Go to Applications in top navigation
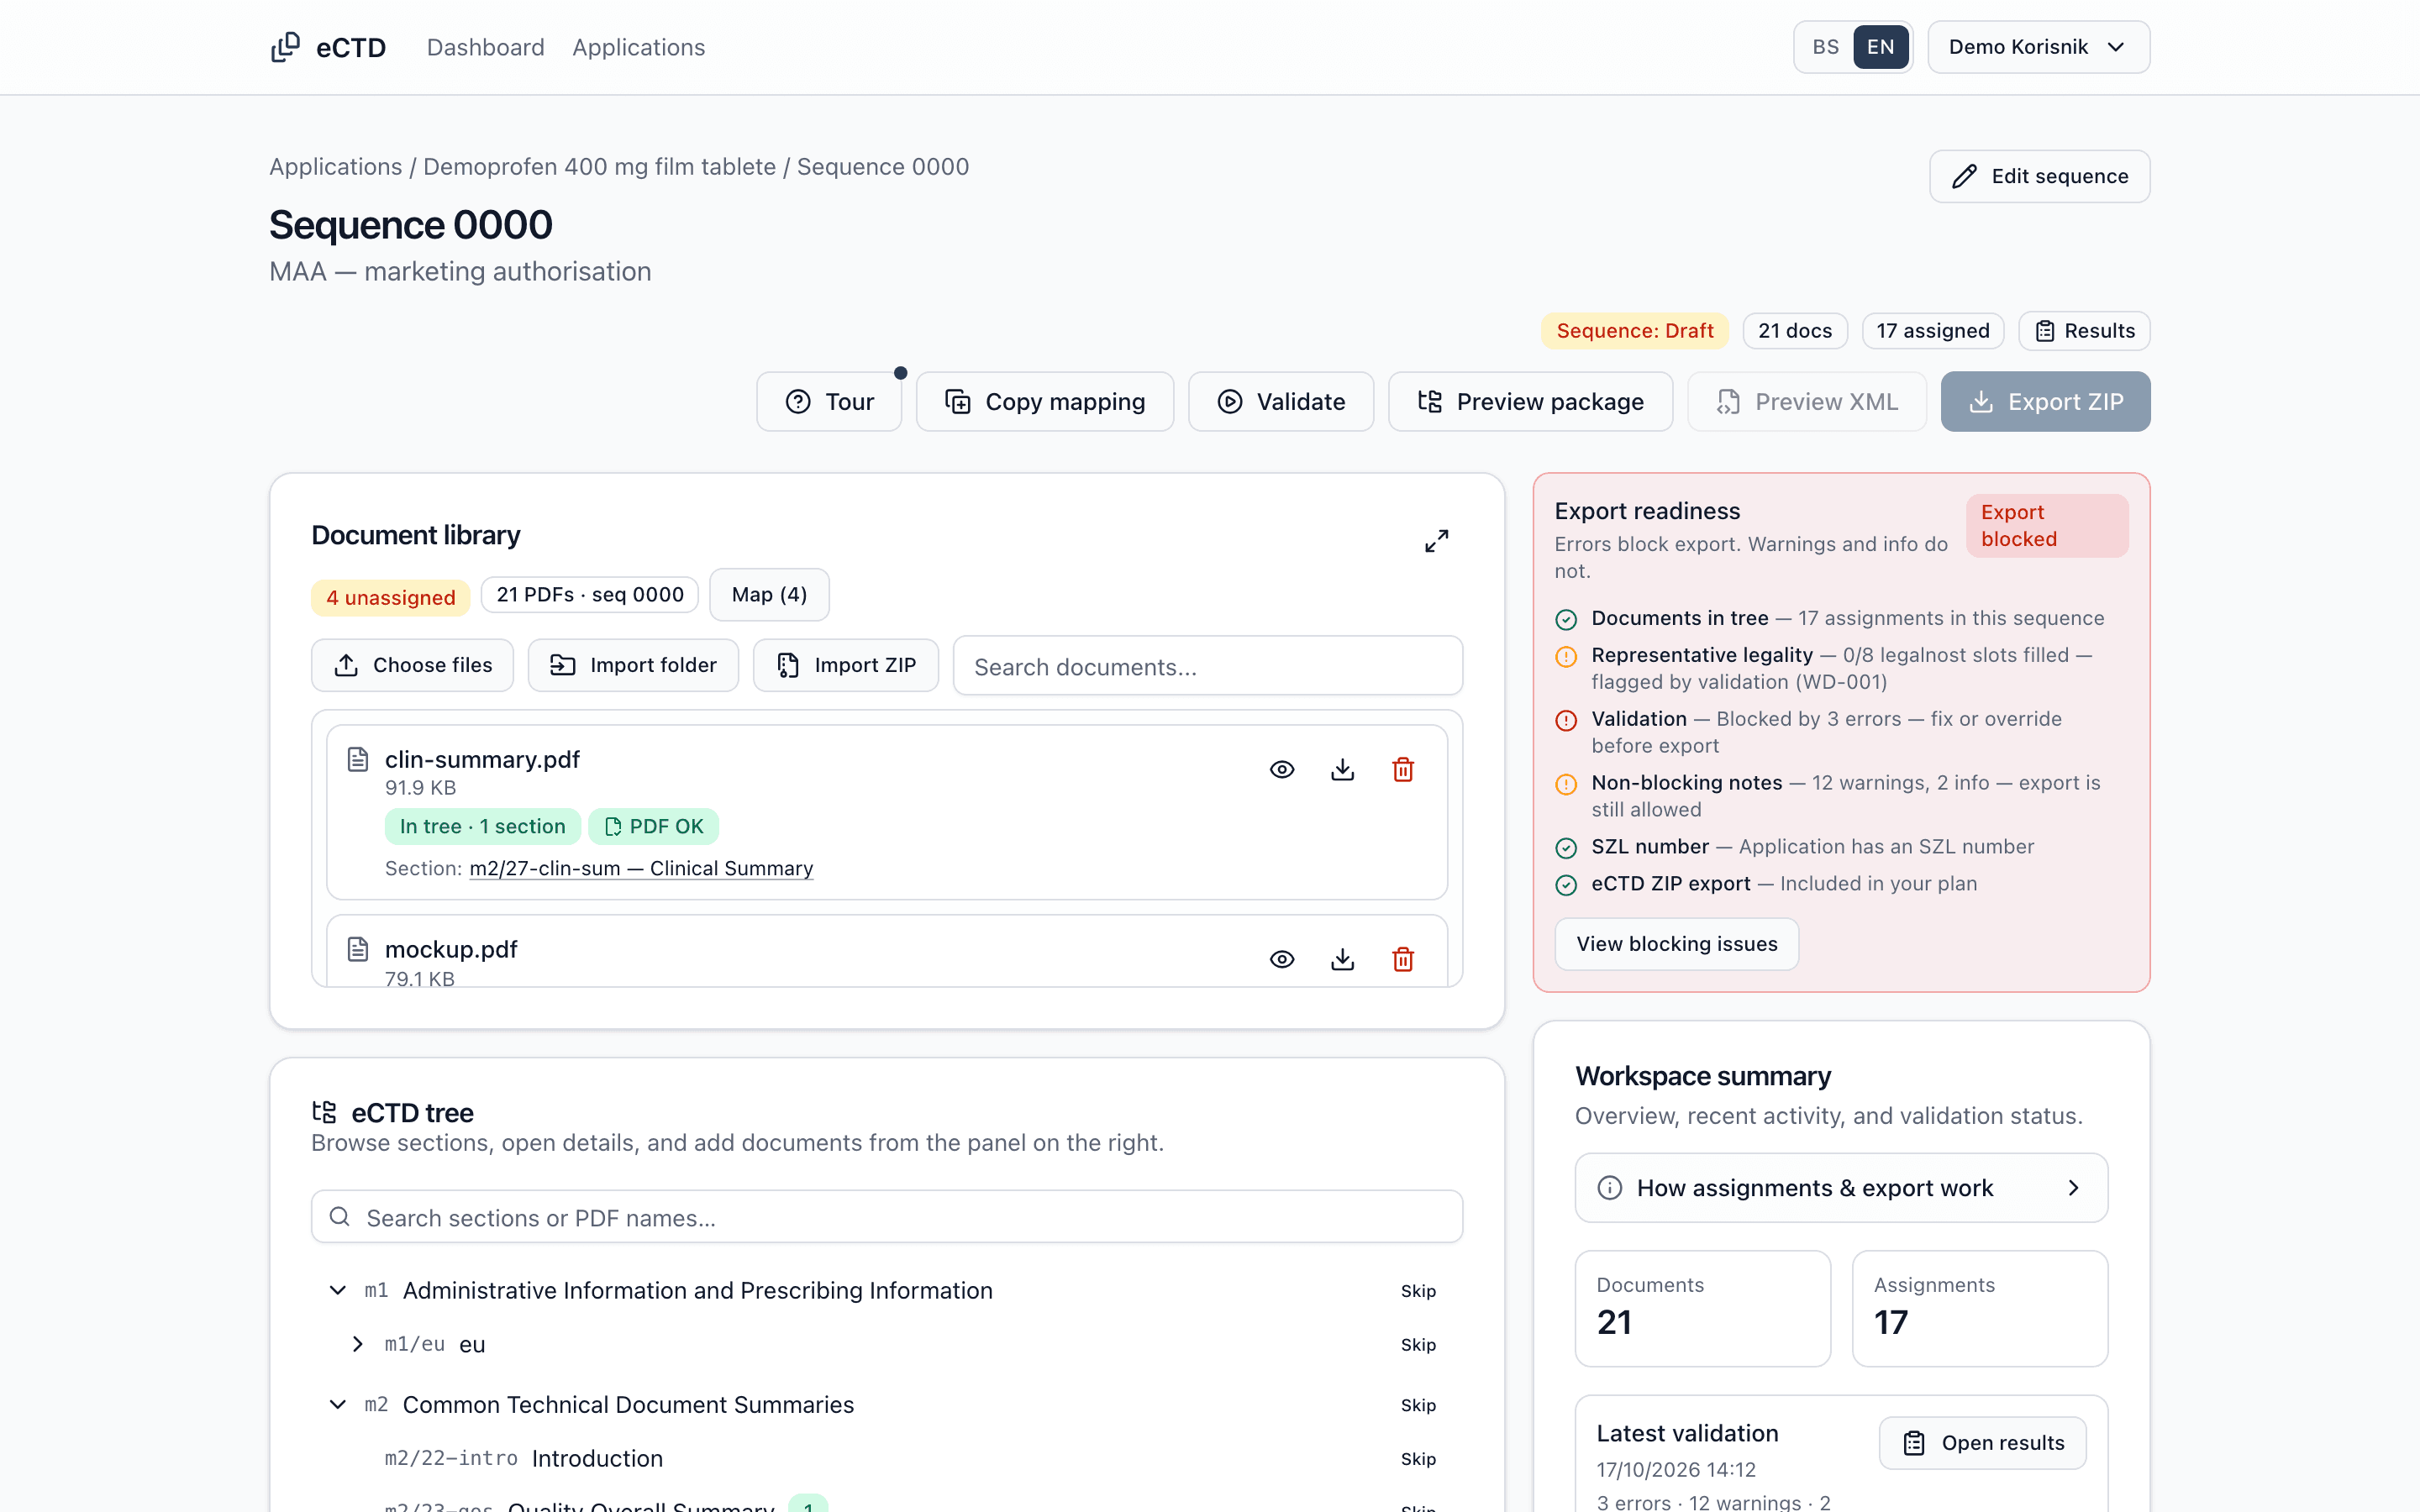 click(638, 47)
